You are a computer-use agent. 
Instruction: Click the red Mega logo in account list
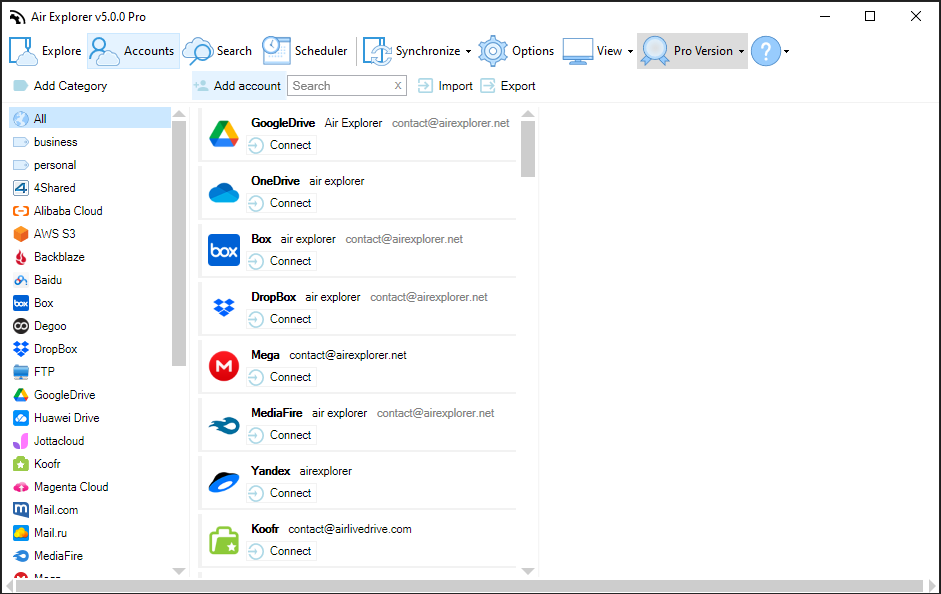(x=224, y=366)
